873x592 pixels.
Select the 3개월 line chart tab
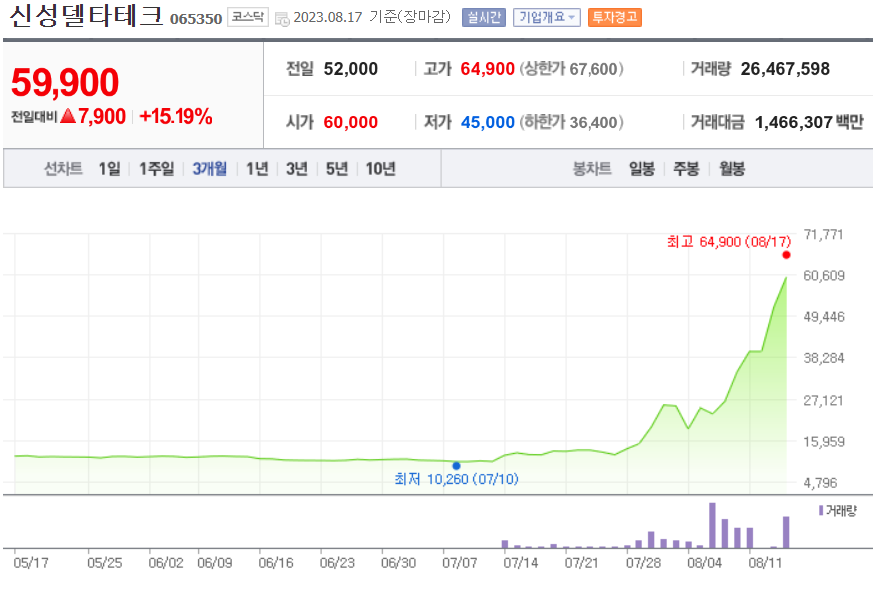(x=209, y=168)
